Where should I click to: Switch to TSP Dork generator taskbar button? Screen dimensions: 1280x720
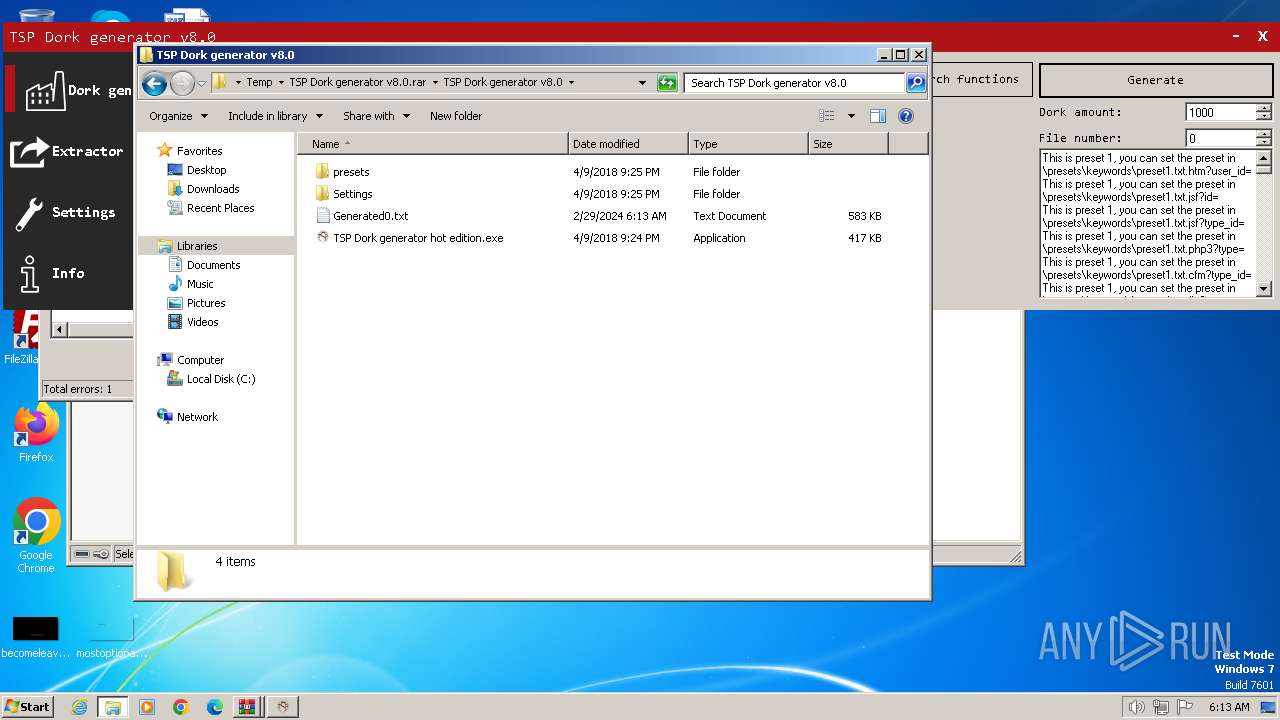pos(283,707)
